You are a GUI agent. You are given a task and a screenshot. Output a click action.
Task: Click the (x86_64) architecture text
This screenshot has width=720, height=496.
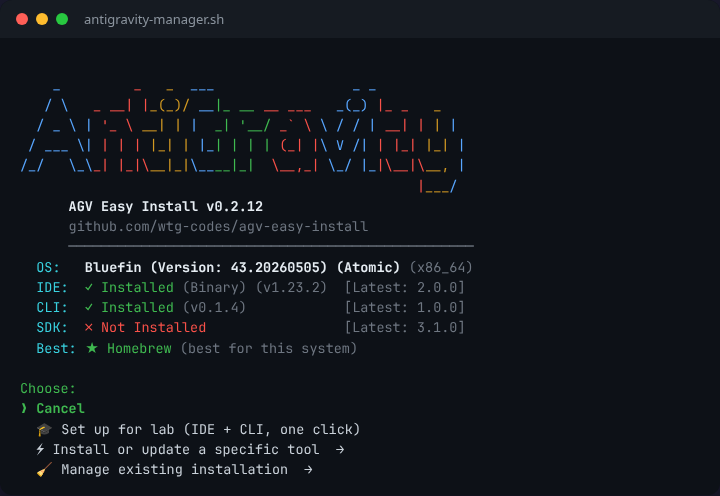[441, 267]
